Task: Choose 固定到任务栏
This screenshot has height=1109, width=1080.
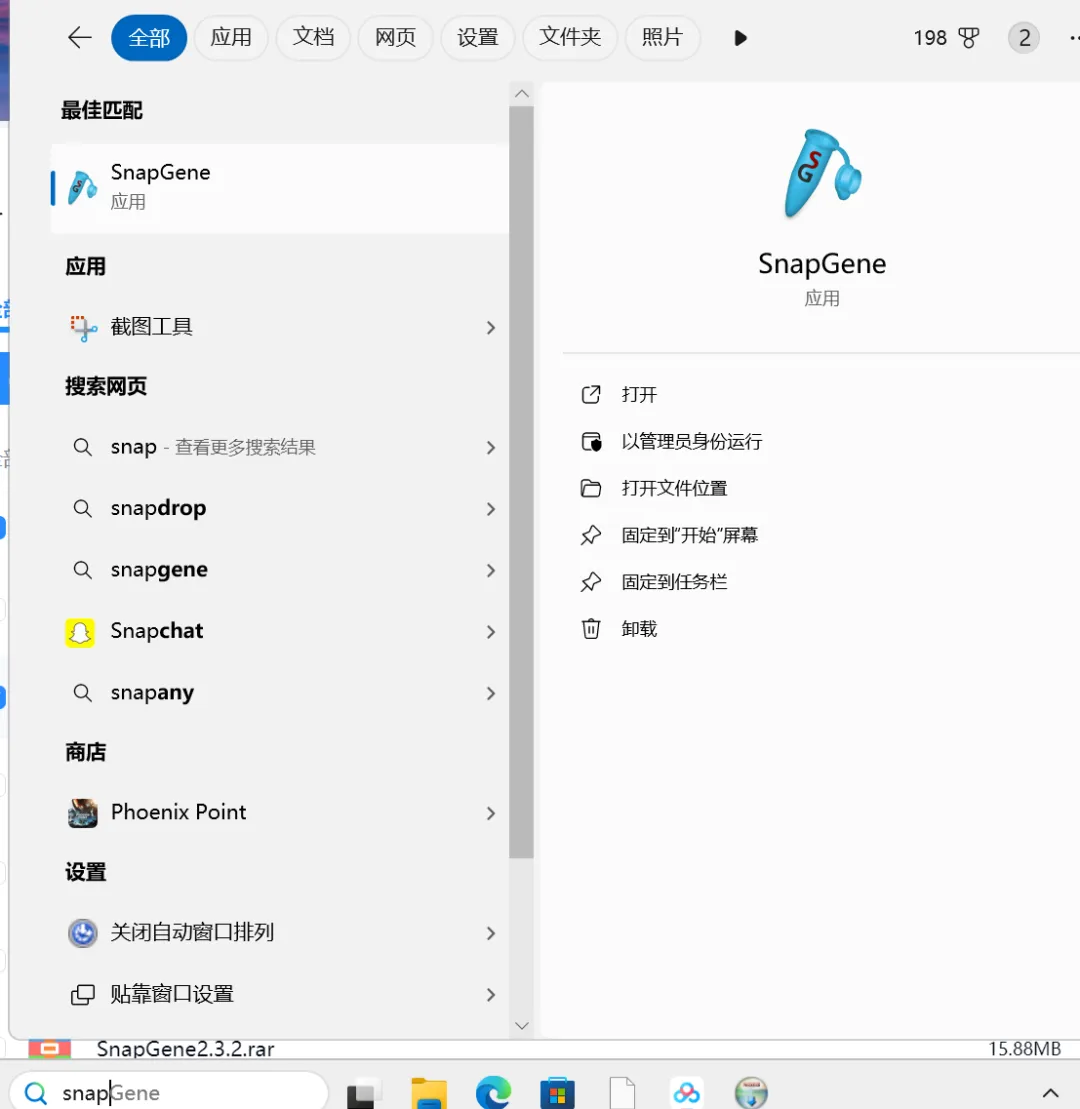Action: tap(674, 582)
